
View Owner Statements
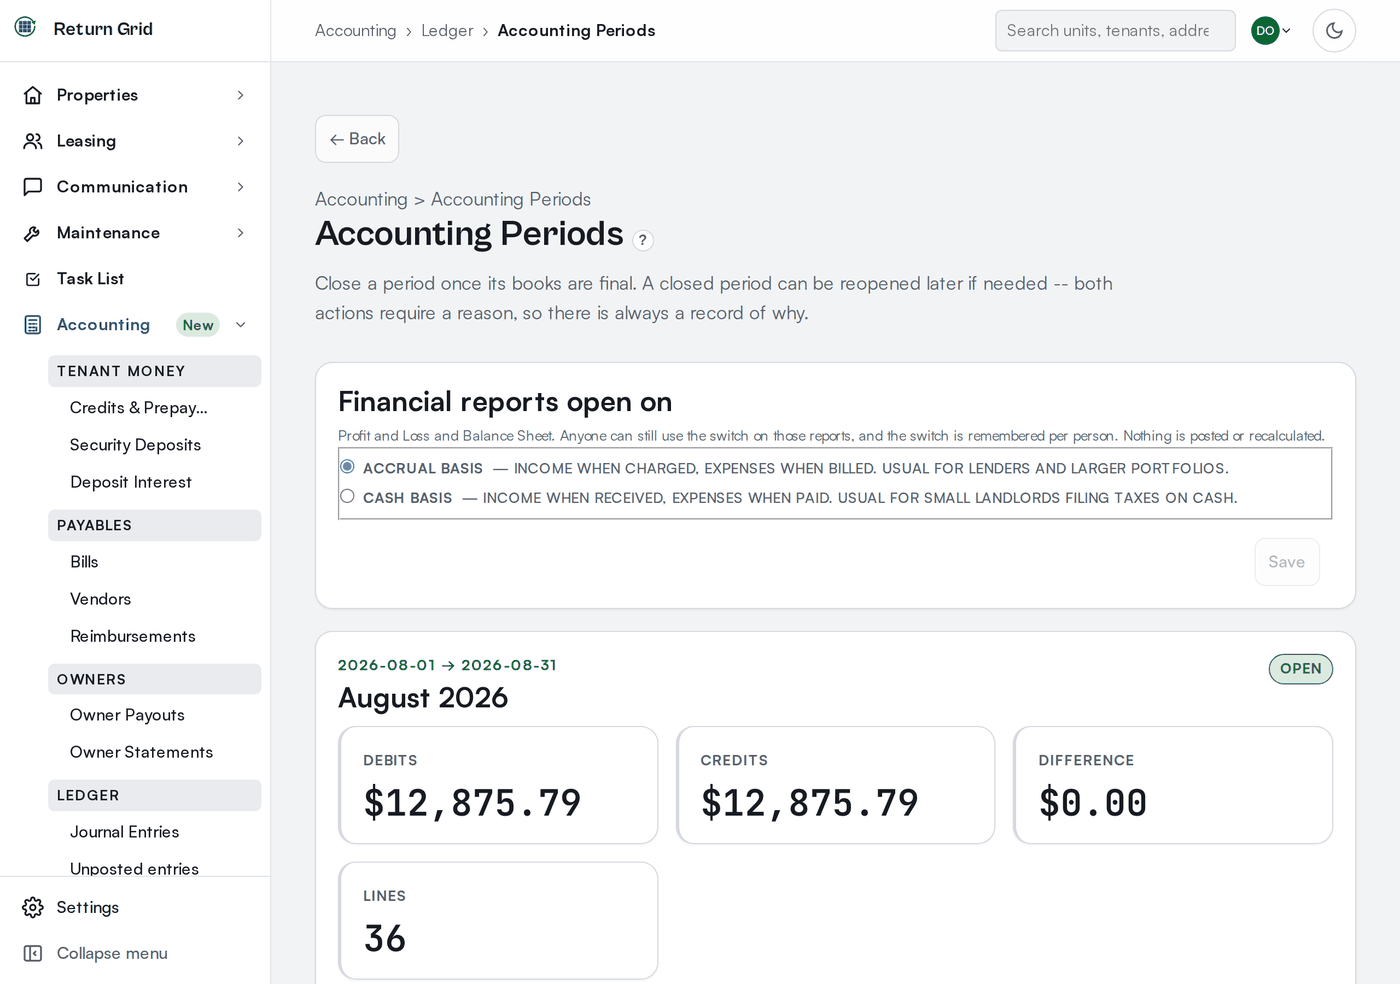[141, 752]
